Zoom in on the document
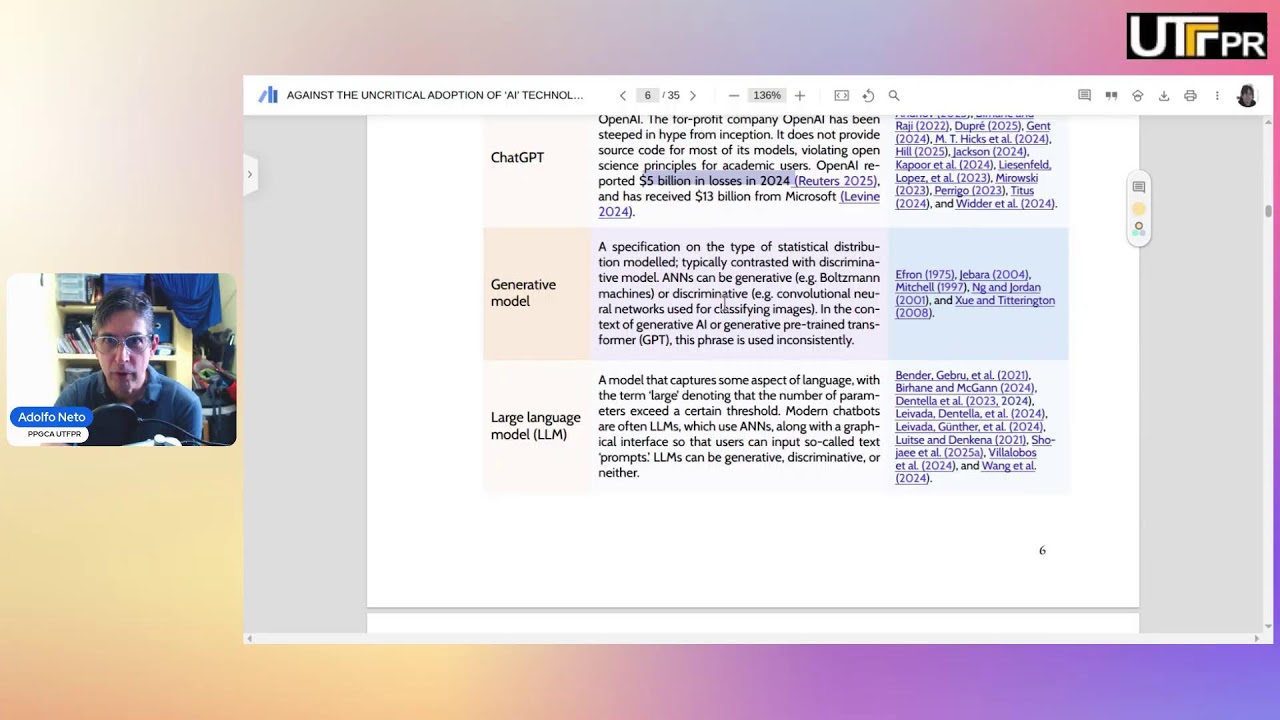 point(800,96)
